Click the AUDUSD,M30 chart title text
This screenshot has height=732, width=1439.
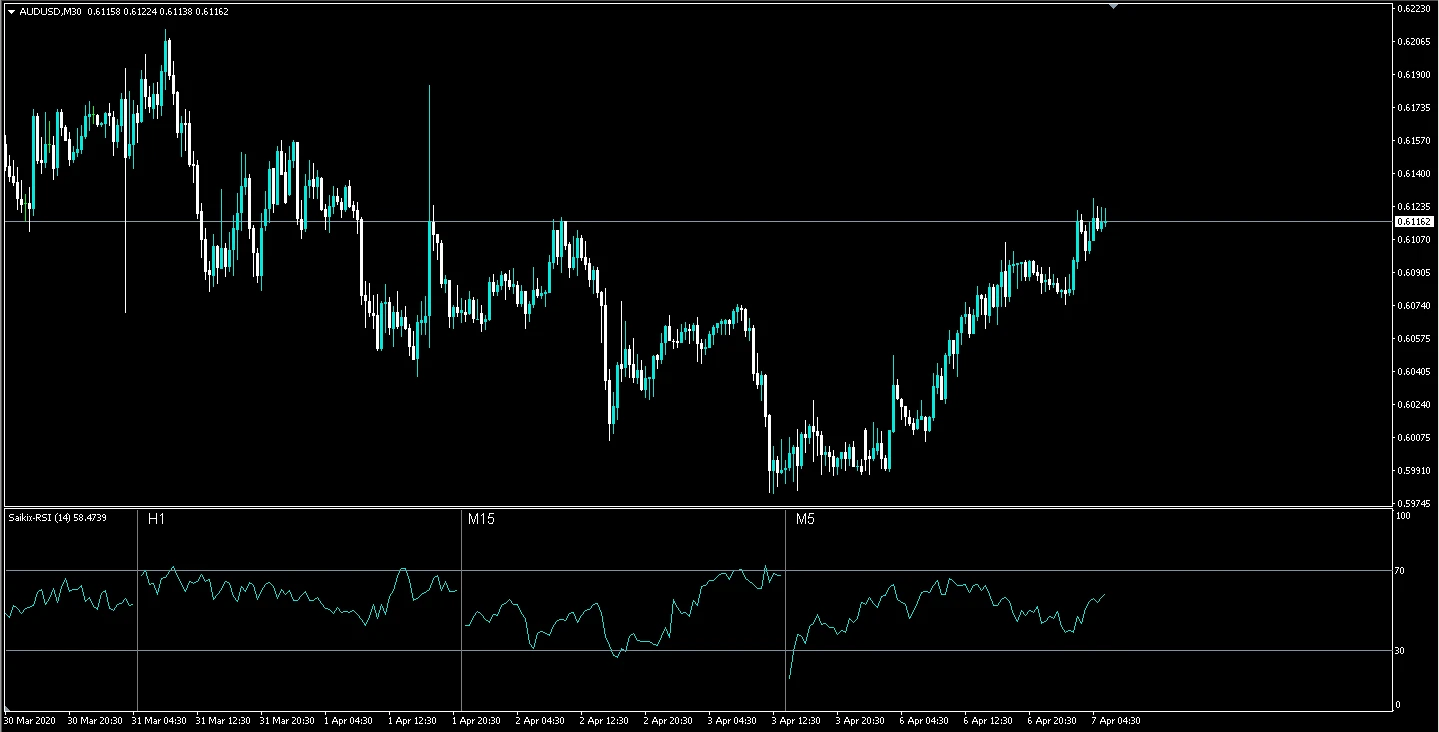[51, 11]
